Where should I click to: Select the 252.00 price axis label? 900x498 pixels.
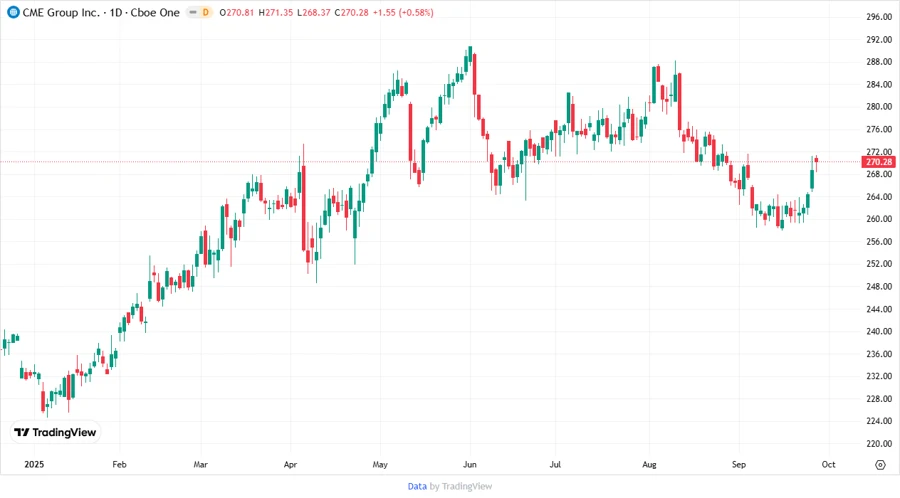[x=879, y=264]
